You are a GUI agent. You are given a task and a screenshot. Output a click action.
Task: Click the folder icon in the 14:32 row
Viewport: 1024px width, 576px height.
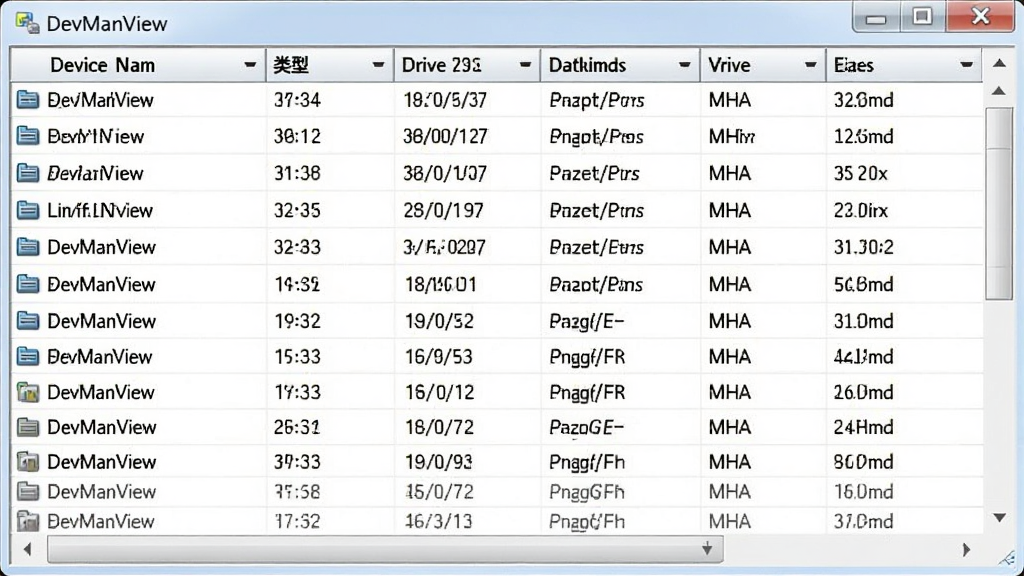tap(27, 284)
